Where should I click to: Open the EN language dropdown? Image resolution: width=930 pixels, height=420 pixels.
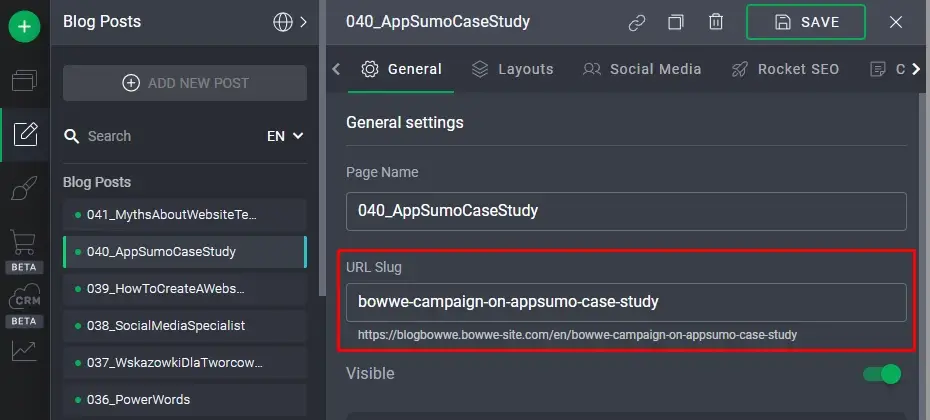click(x=285, y=136)
